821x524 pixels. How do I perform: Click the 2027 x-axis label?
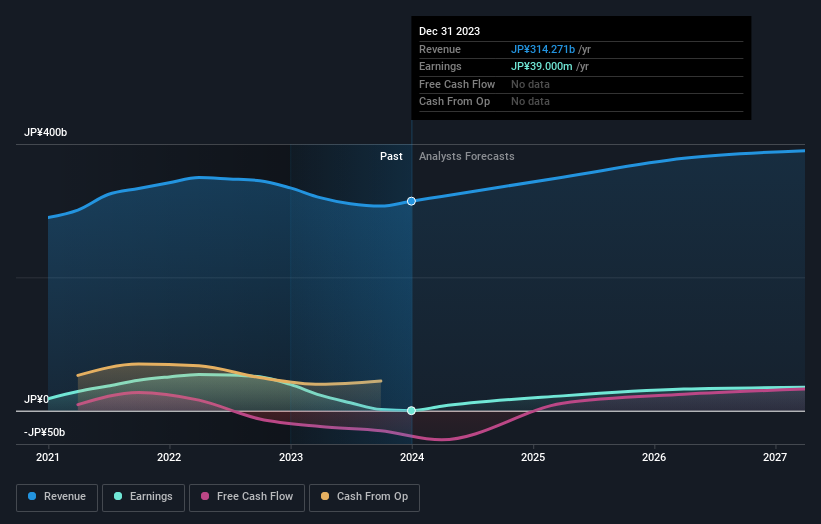(x=775, y=458)
